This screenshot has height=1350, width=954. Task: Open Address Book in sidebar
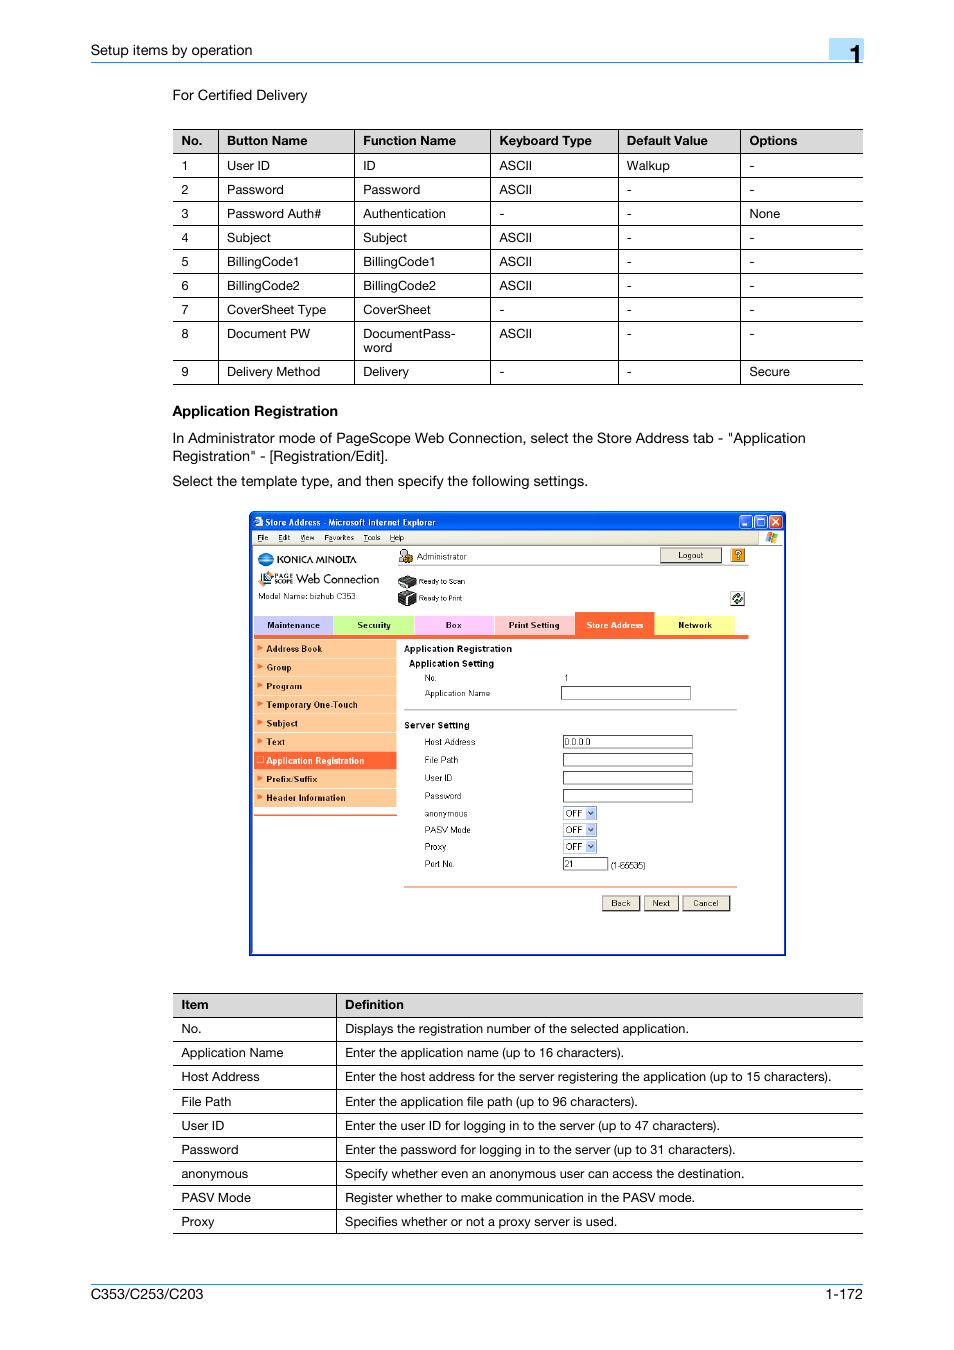click(325, 649)
